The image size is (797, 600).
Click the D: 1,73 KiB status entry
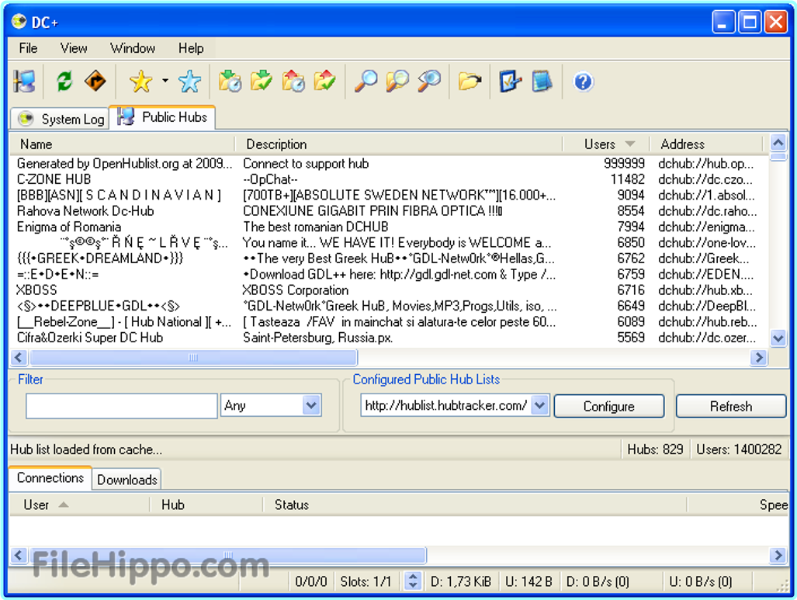pyautogui.click(x=461, y=581)
